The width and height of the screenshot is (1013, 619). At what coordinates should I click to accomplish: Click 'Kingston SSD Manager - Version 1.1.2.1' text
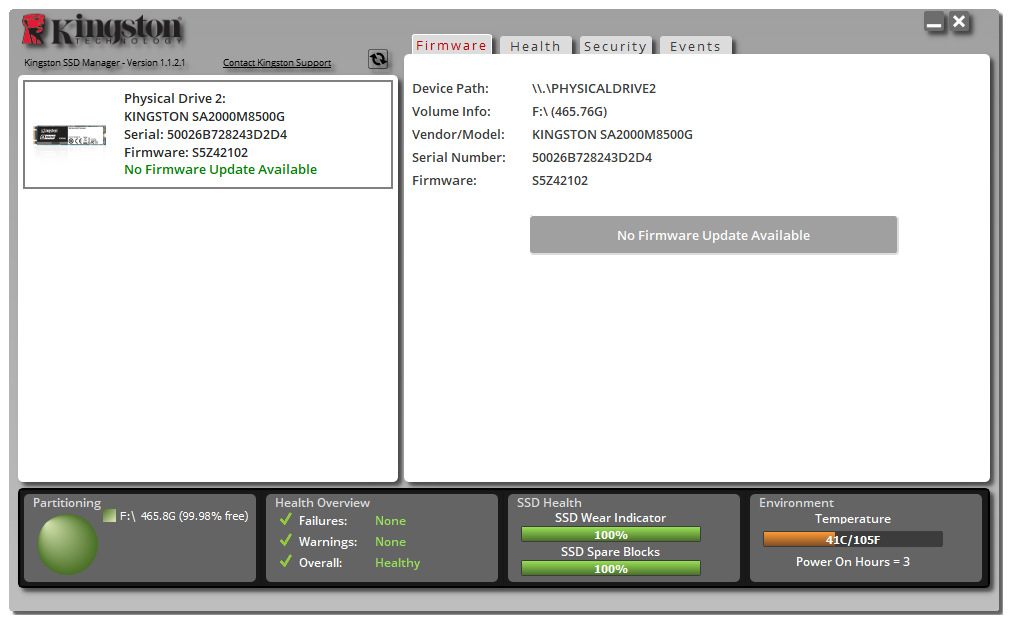[105, 63]
